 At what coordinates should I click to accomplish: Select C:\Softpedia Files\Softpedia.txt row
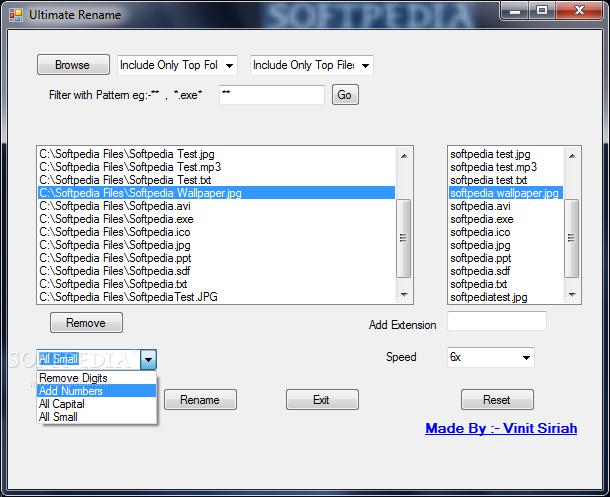click(216, 284)
